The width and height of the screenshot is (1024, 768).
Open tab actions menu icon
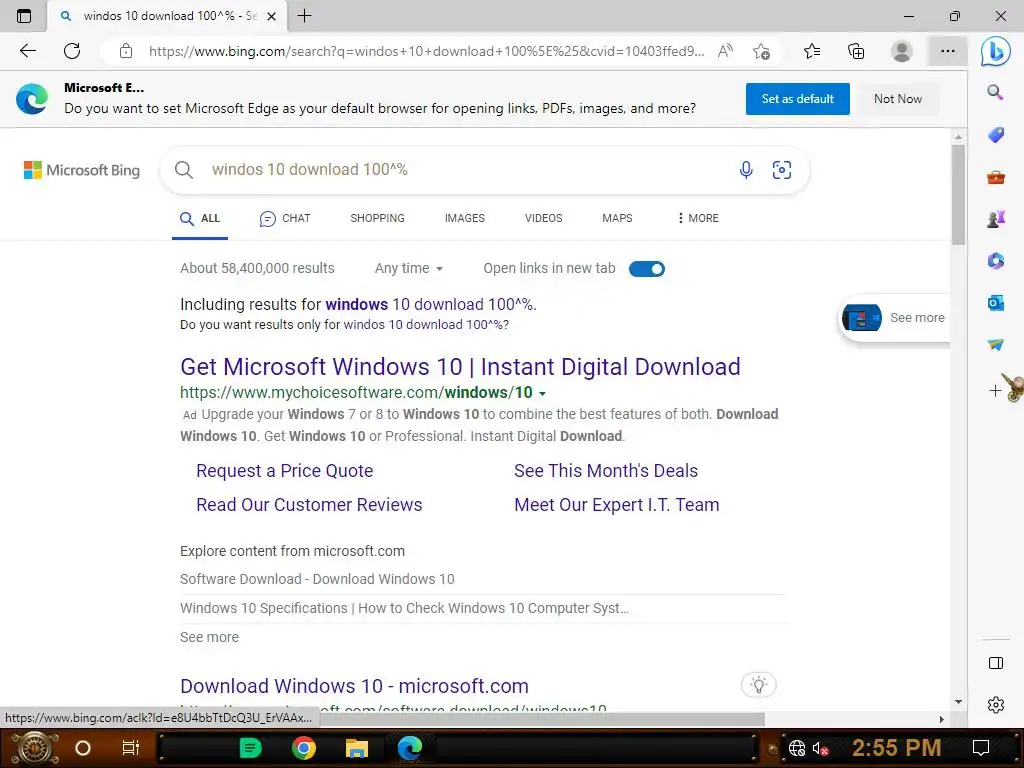[24, 16]
